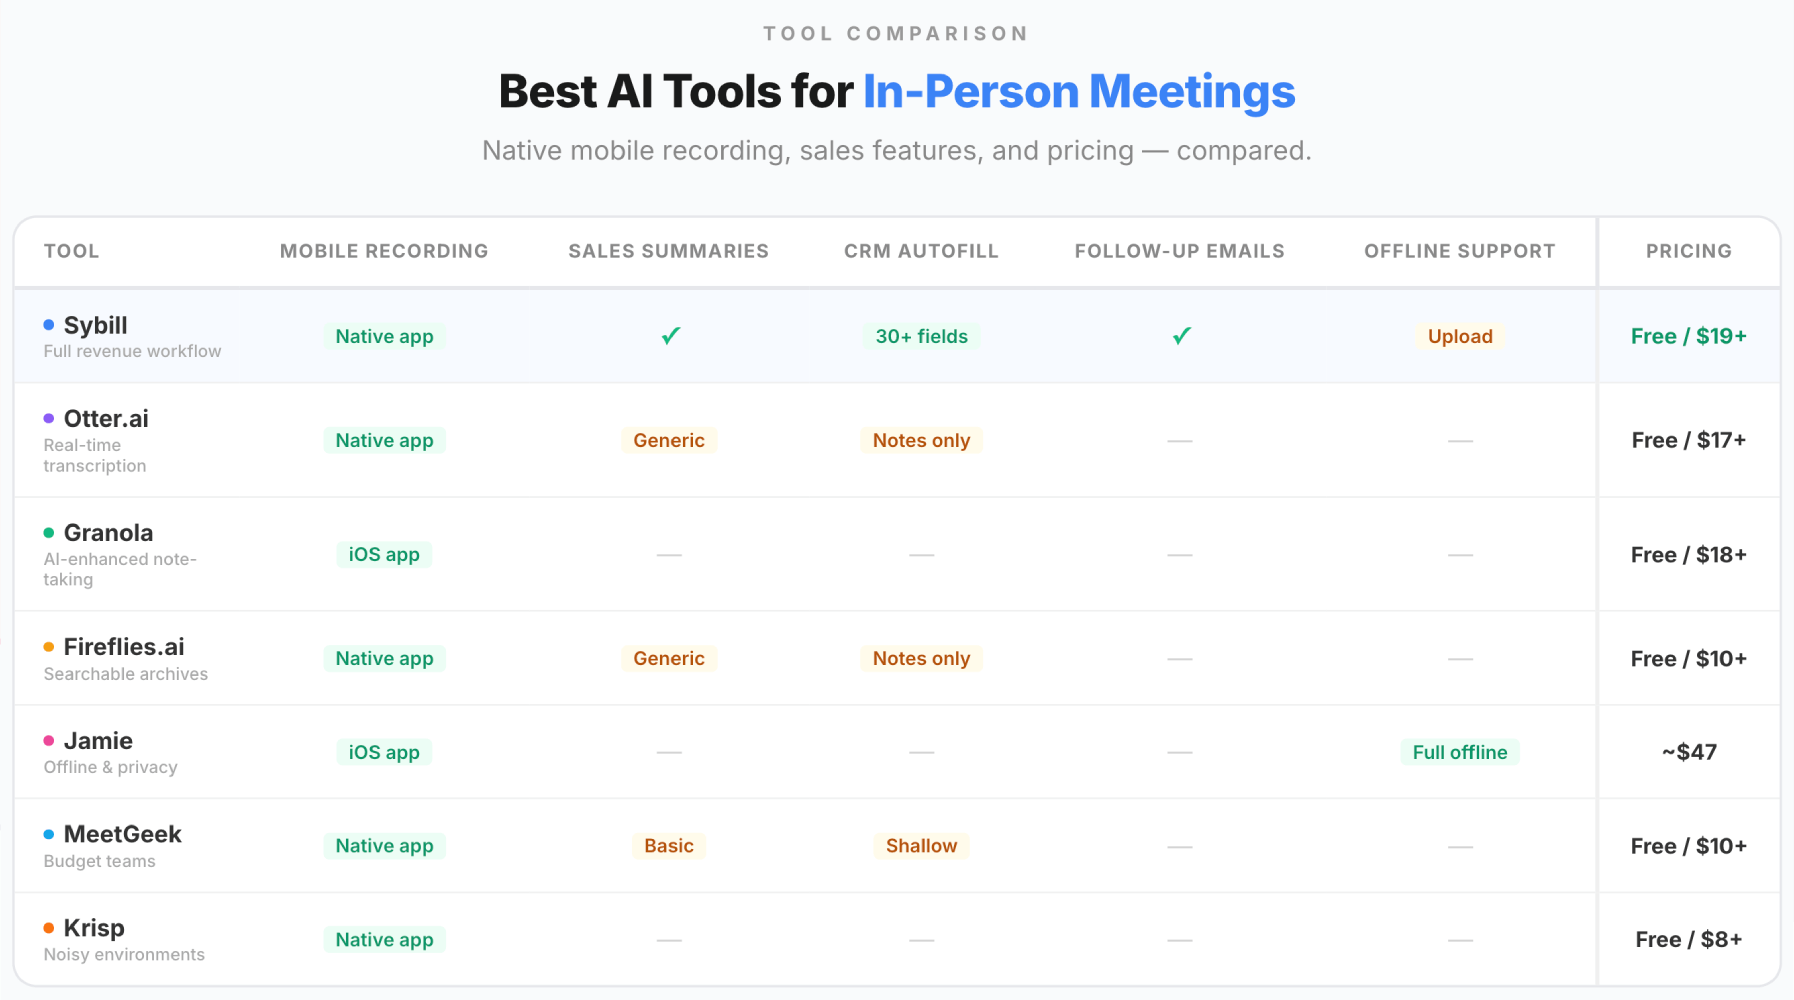Click the Generic badge in Otter.ai row
The width and height of the screenshot is (1794, 1000).
[669, 440]
